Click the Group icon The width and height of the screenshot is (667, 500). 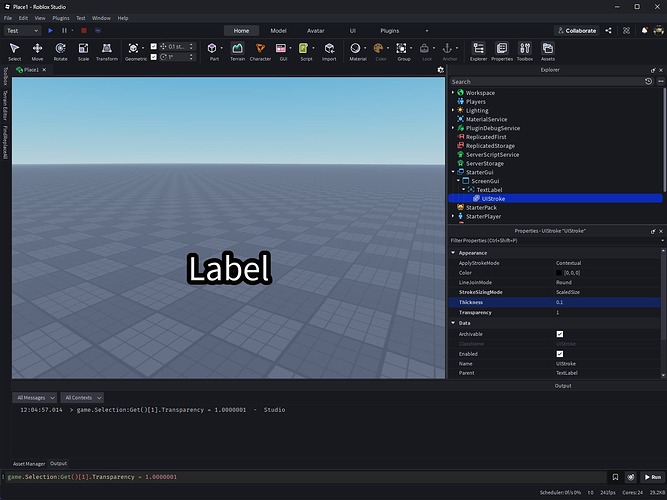click(401, 49)
